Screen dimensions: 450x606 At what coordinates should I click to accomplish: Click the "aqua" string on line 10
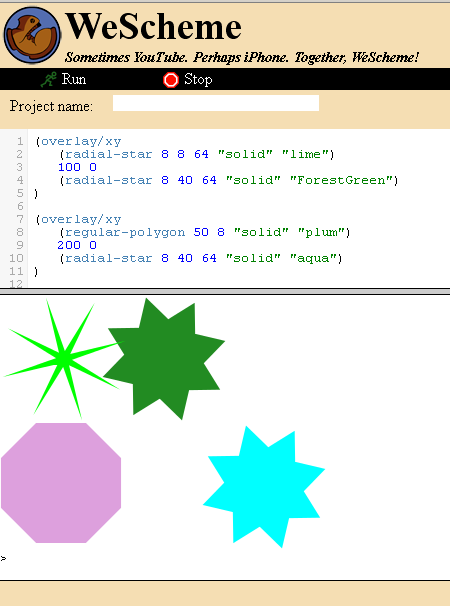pyautogui.click(x=314, y=258)
